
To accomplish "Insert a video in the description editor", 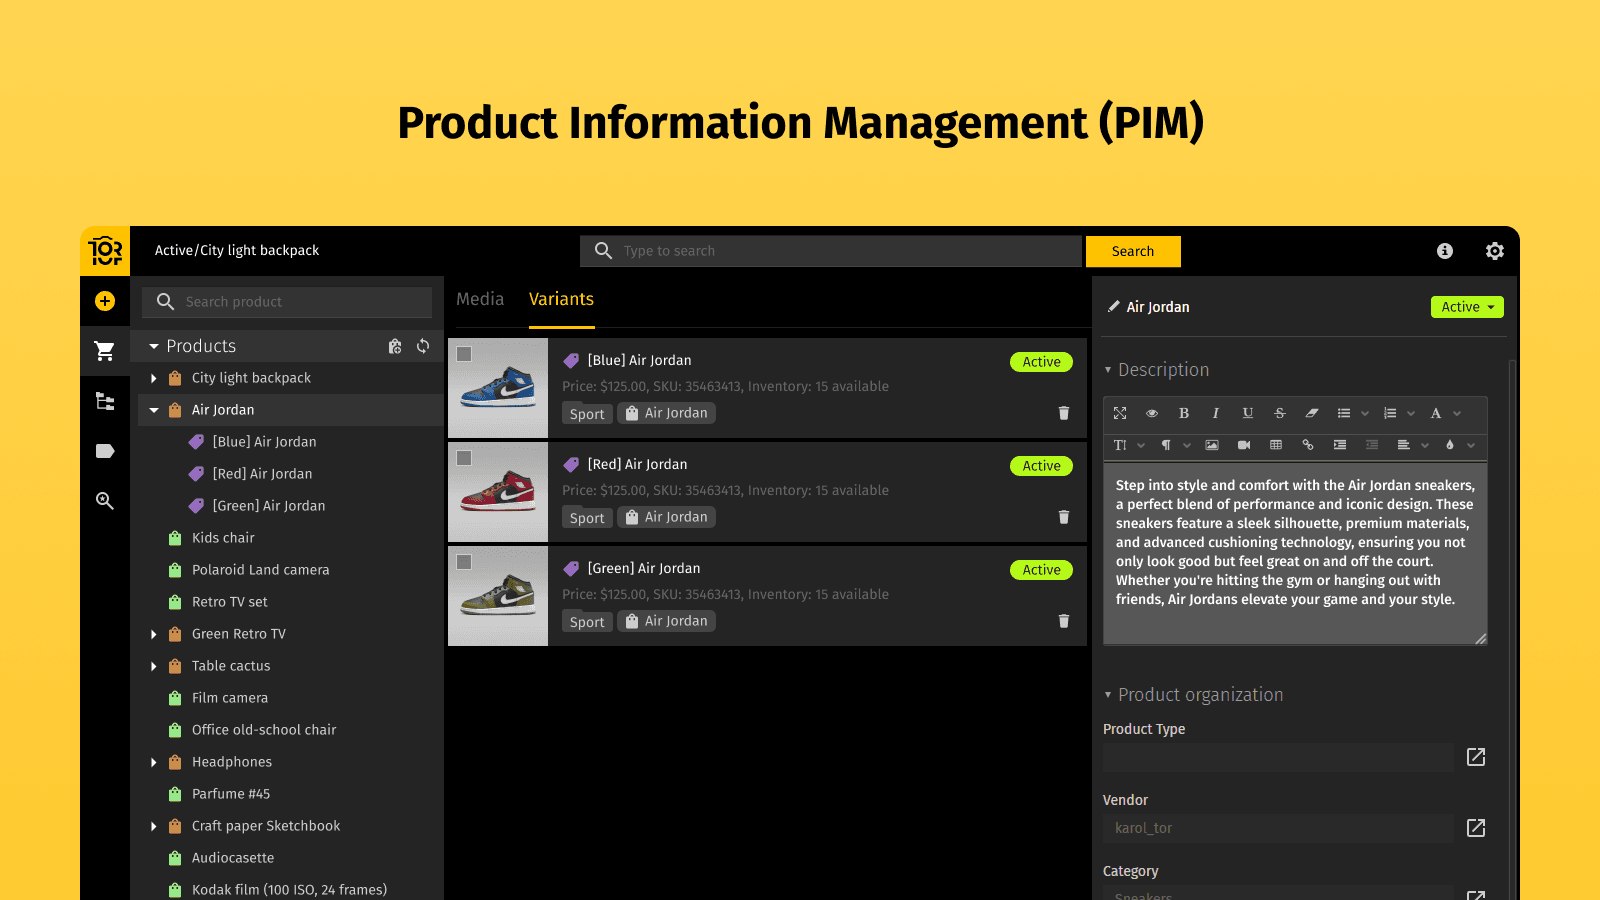I will [x=1244, y=446].
